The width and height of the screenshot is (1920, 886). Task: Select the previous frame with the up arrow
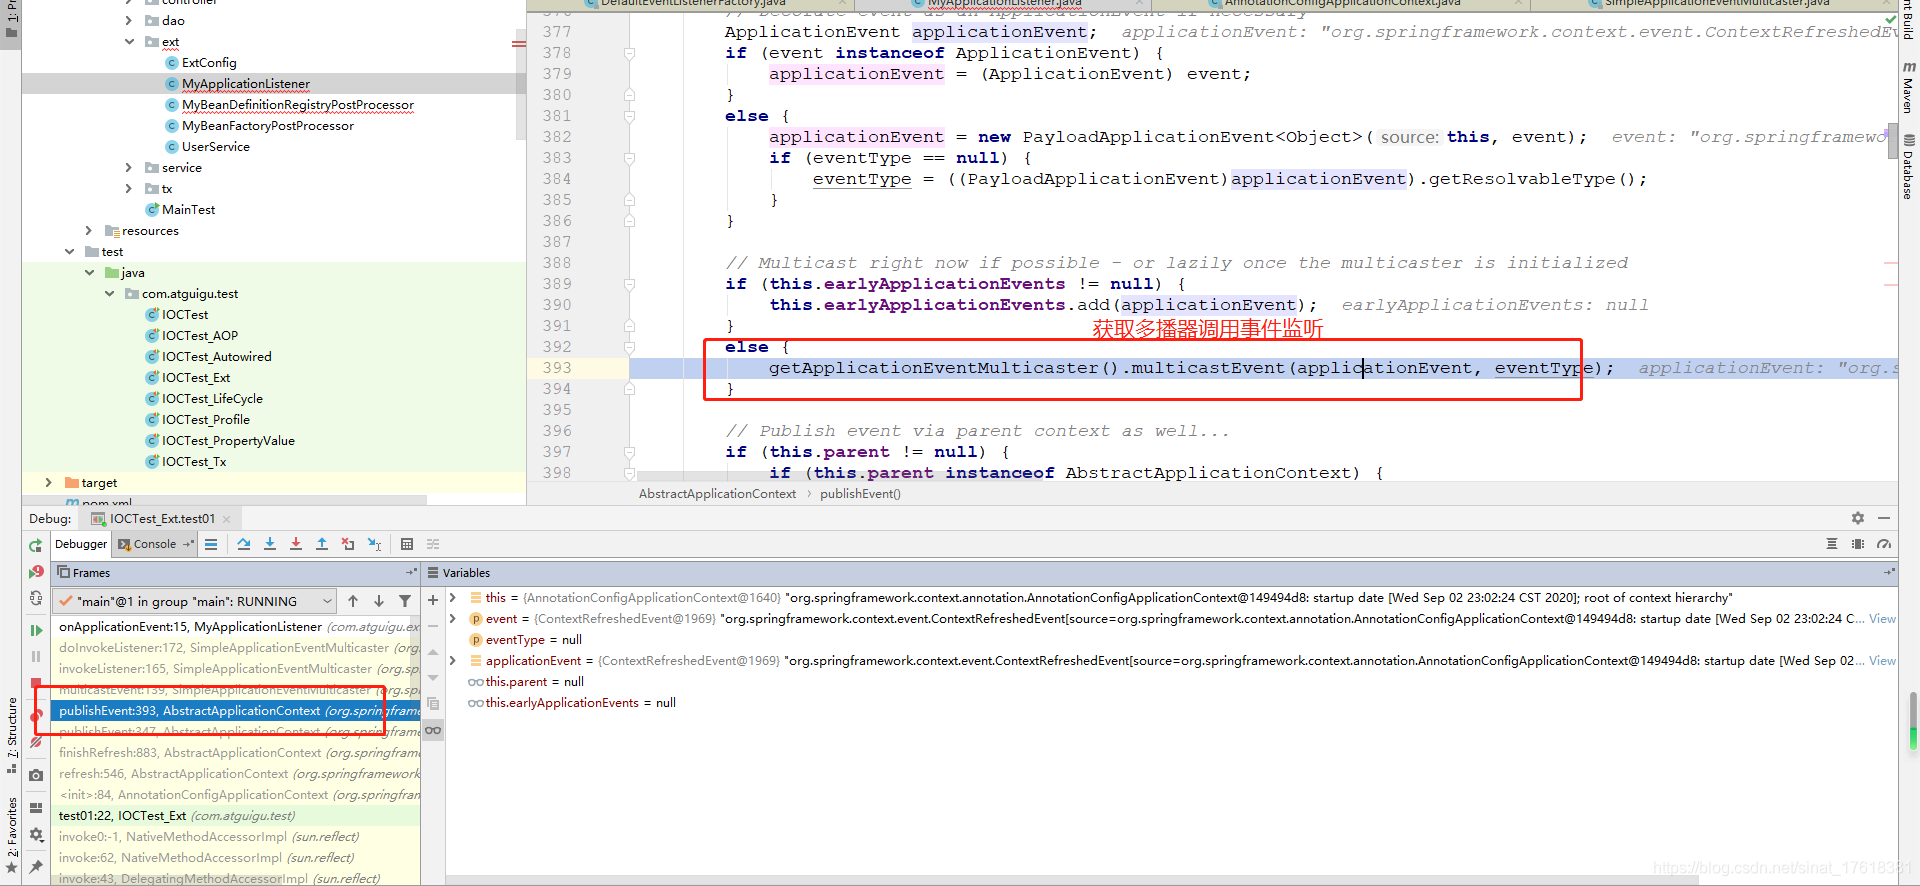(x=353, y=601)
